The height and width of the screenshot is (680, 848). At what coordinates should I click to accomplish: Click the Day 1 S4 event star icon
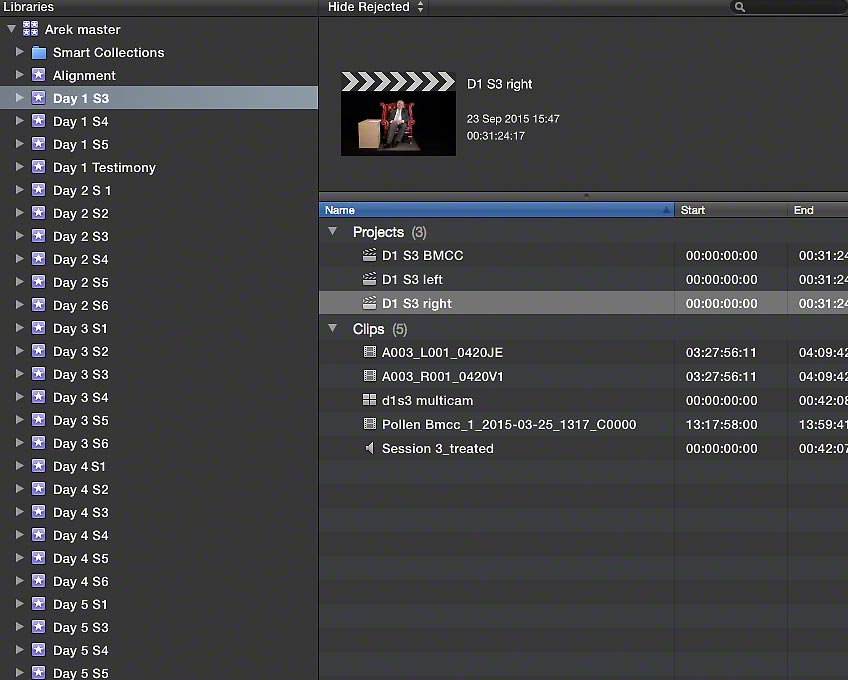click(38, 121)
